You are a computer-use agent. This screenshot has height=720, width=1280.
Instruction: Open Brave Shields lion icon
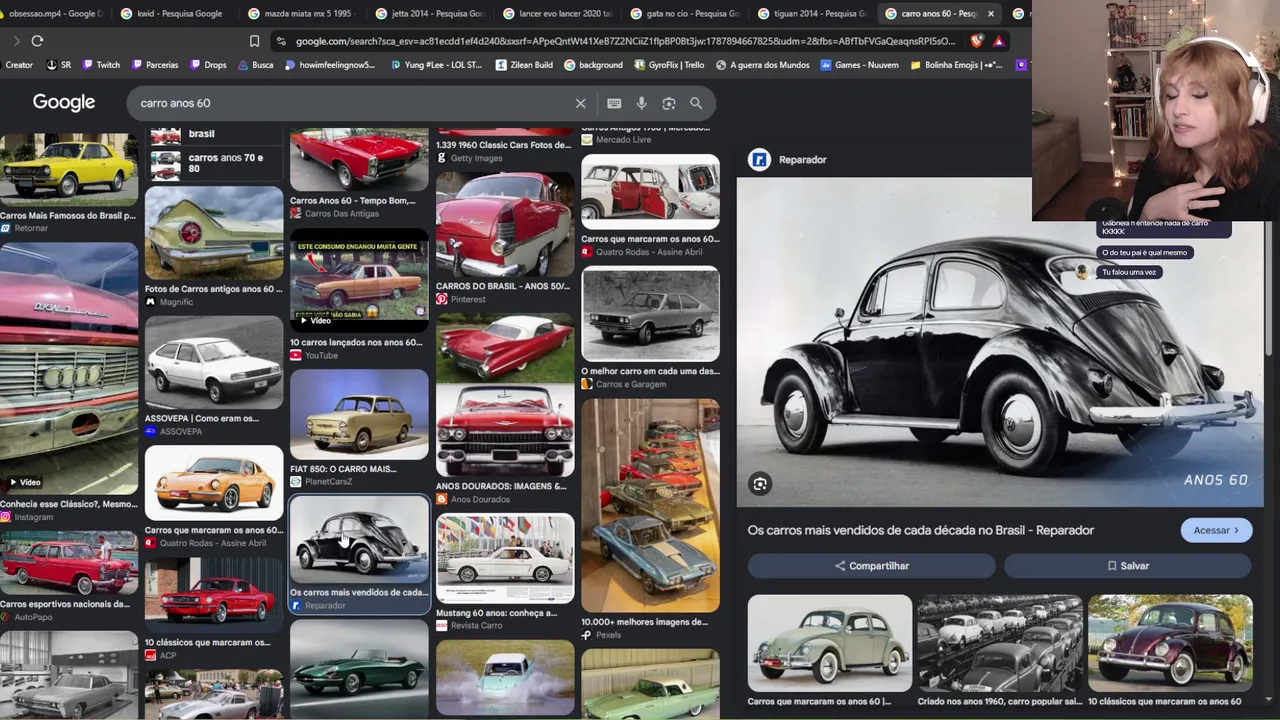point(977,41)
